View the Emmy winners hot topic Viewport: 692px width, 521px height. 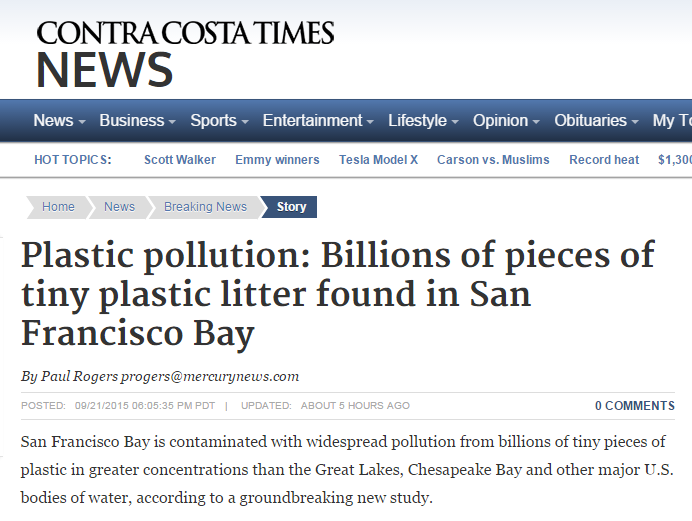pyautogui.click(x=277, y=160)
